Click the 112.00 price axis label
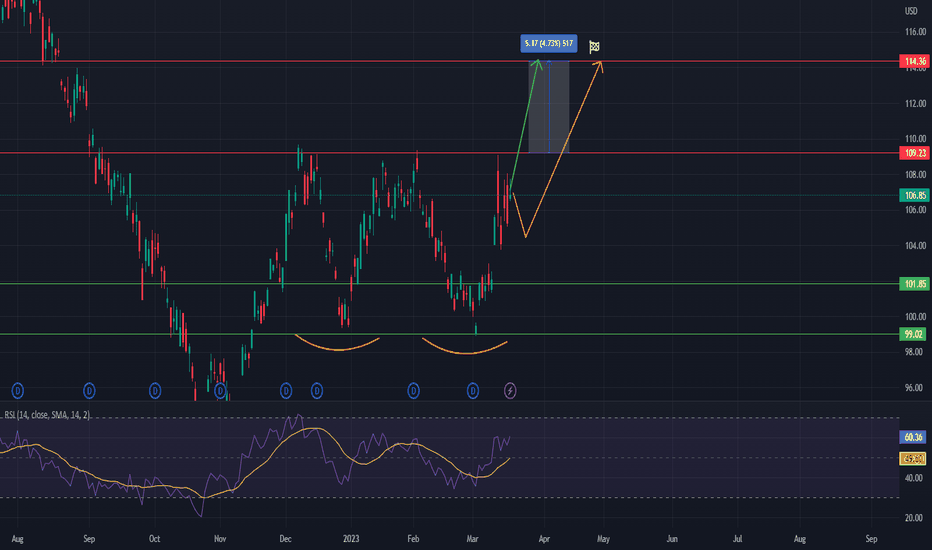This screenshot has width=932, height=550. click(x=915, y=103)
